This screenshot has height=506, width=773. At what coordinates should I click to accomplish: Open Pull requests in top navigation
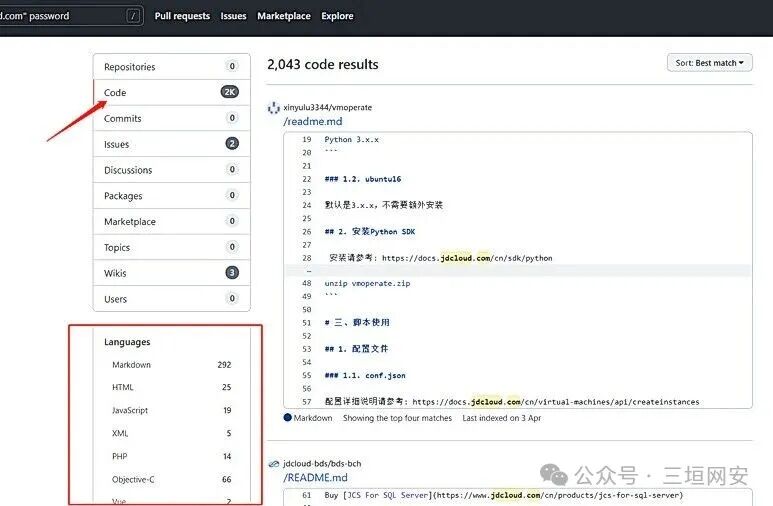pos(182,16)
